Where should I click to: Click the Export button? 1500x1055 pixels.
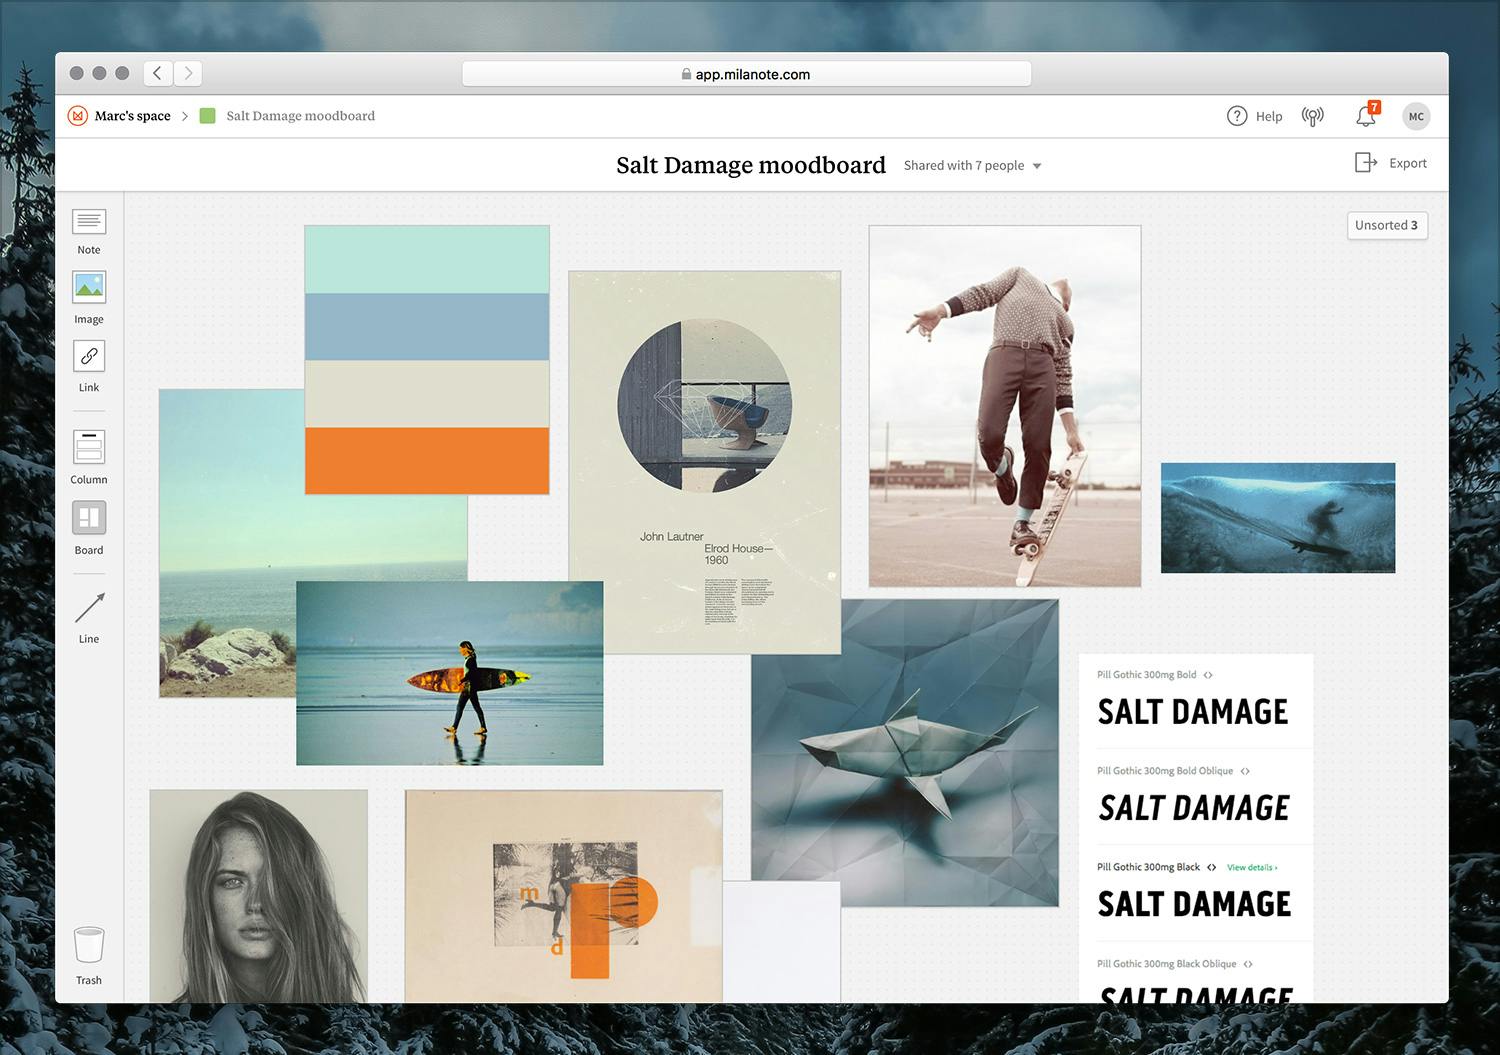(x=1391, y=163)
